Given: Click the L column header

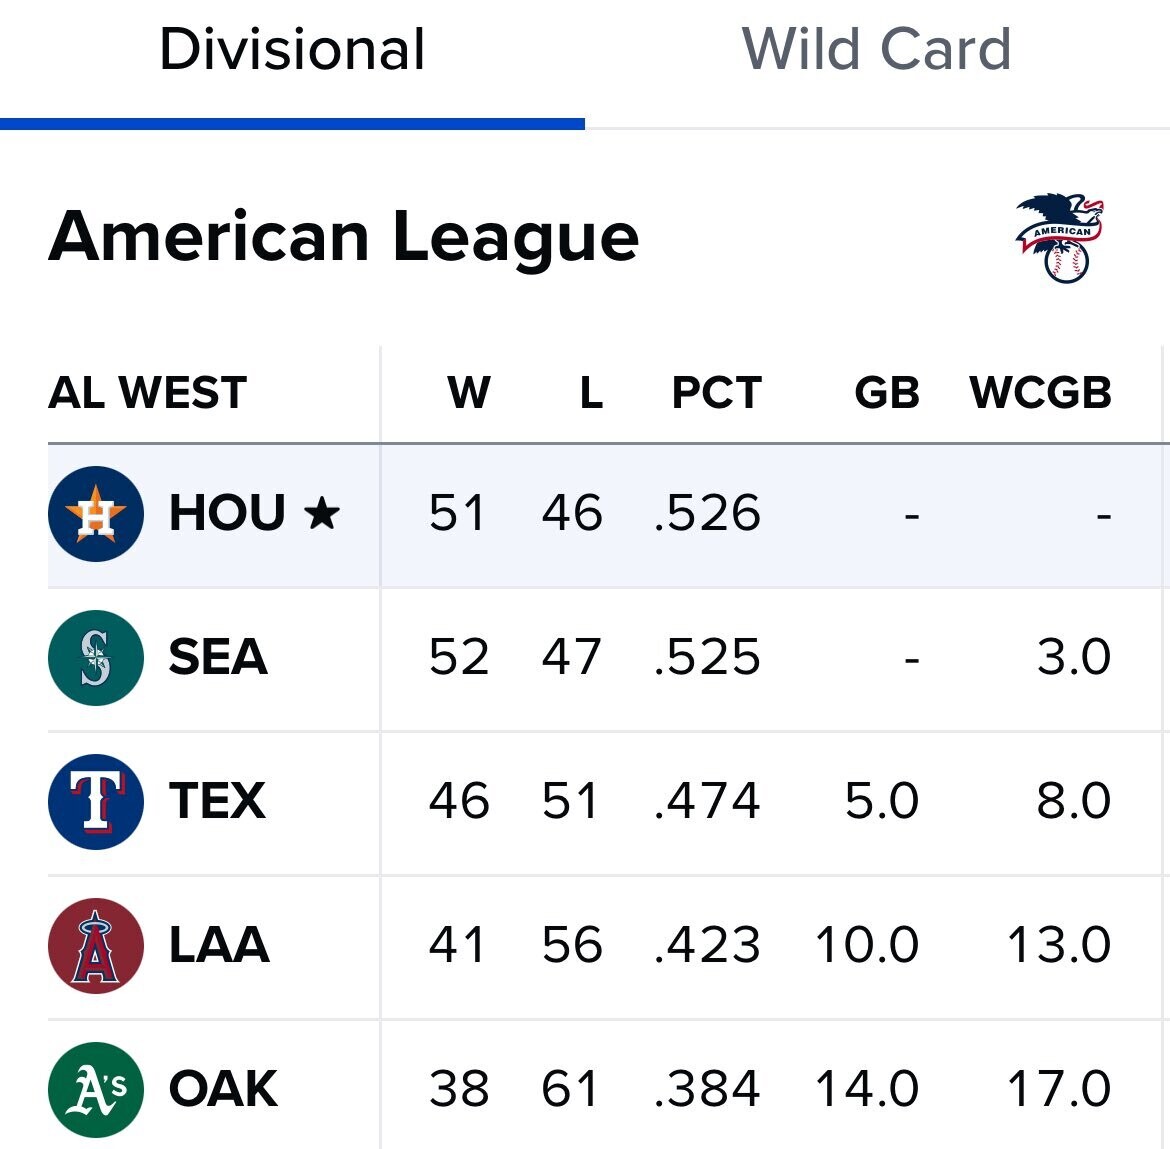Looking at the screenshot, I should 591,393.
